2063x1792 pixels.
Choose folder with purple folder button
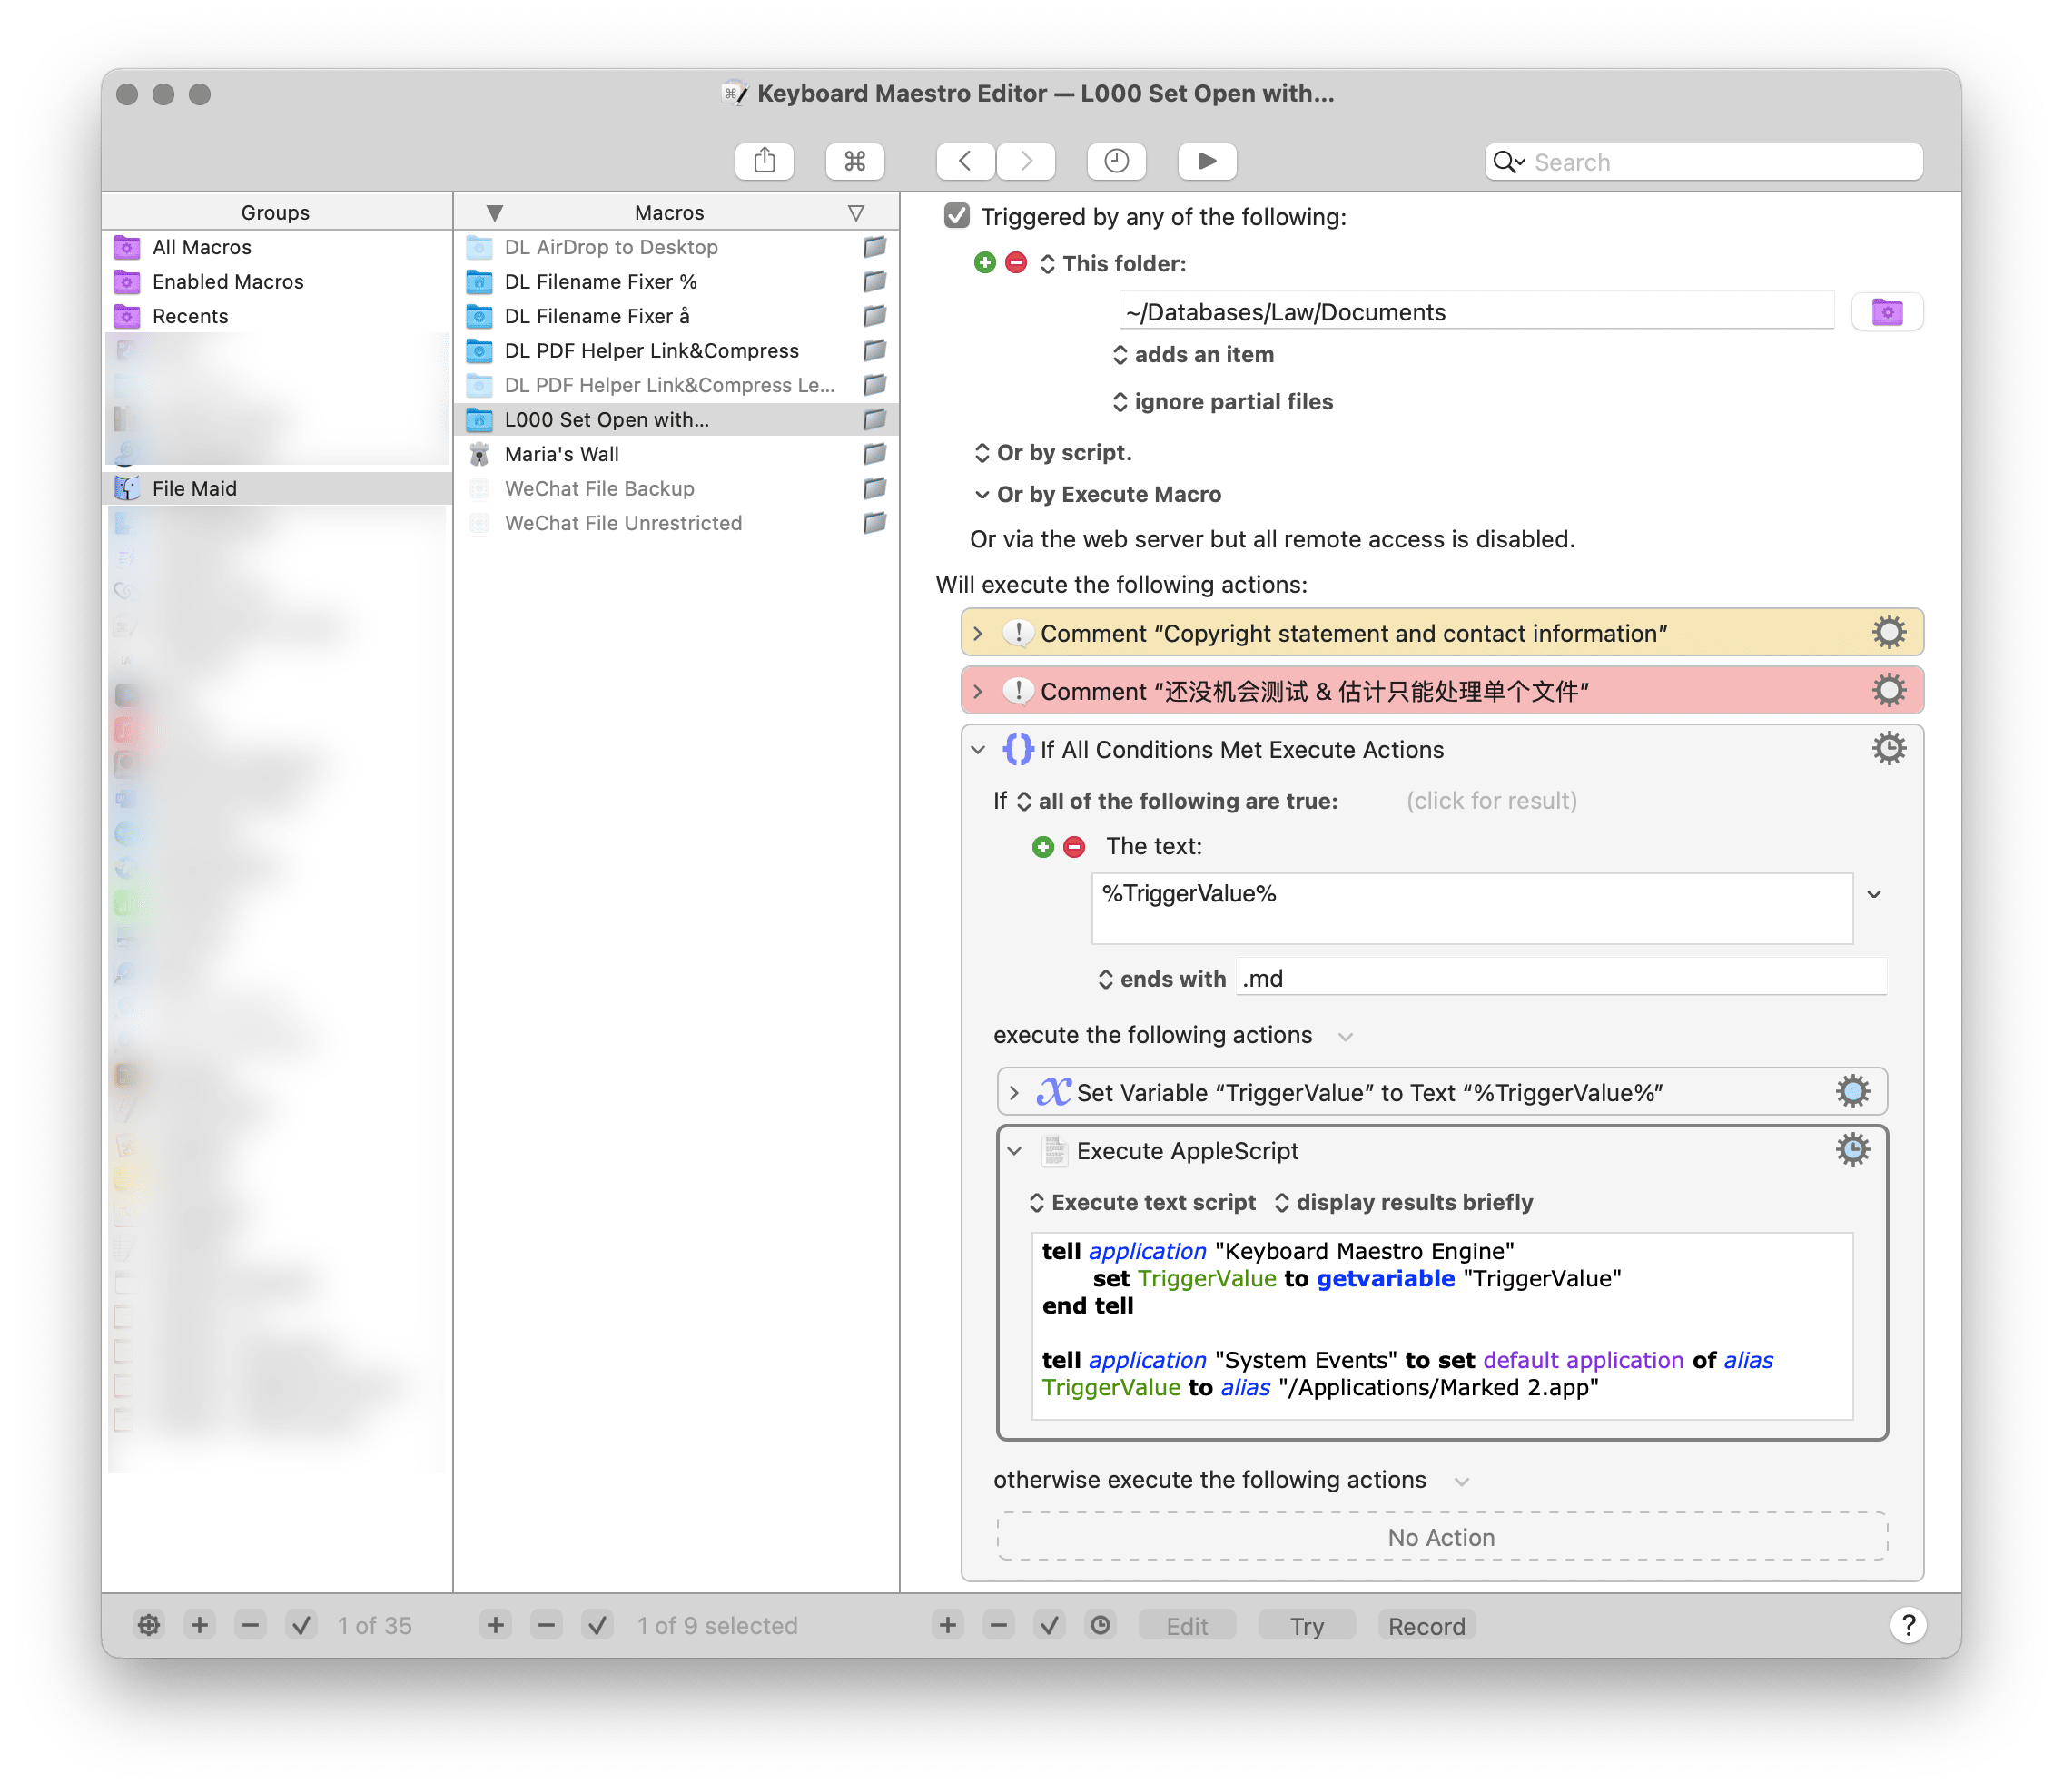(1886, 312)
